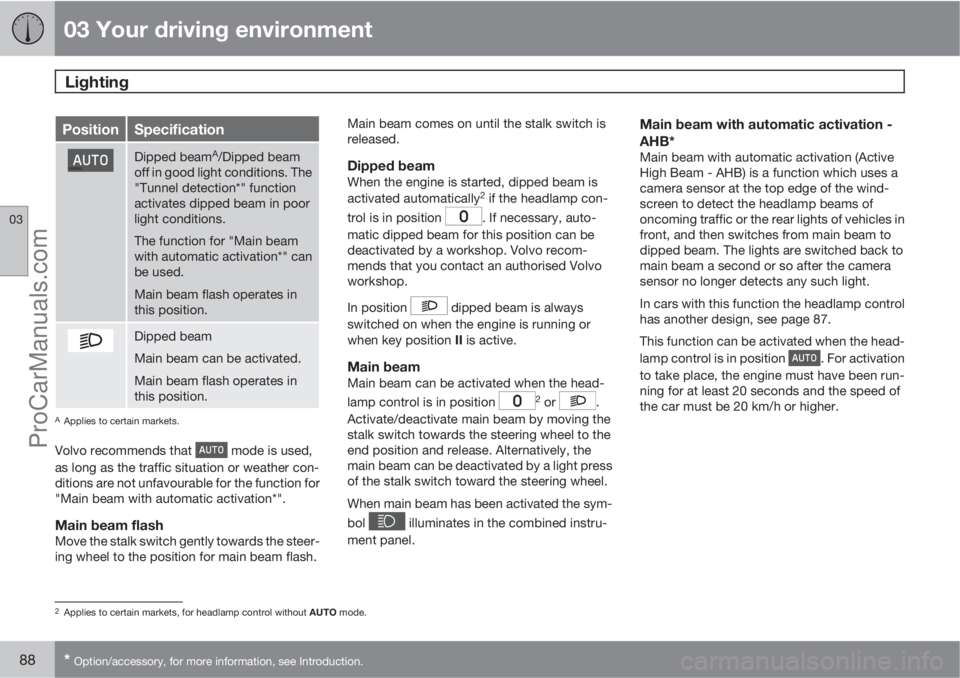960x678 pixels.
Task: Click the gauge icon in the chapter header
Action: click(x=27, y=29)
